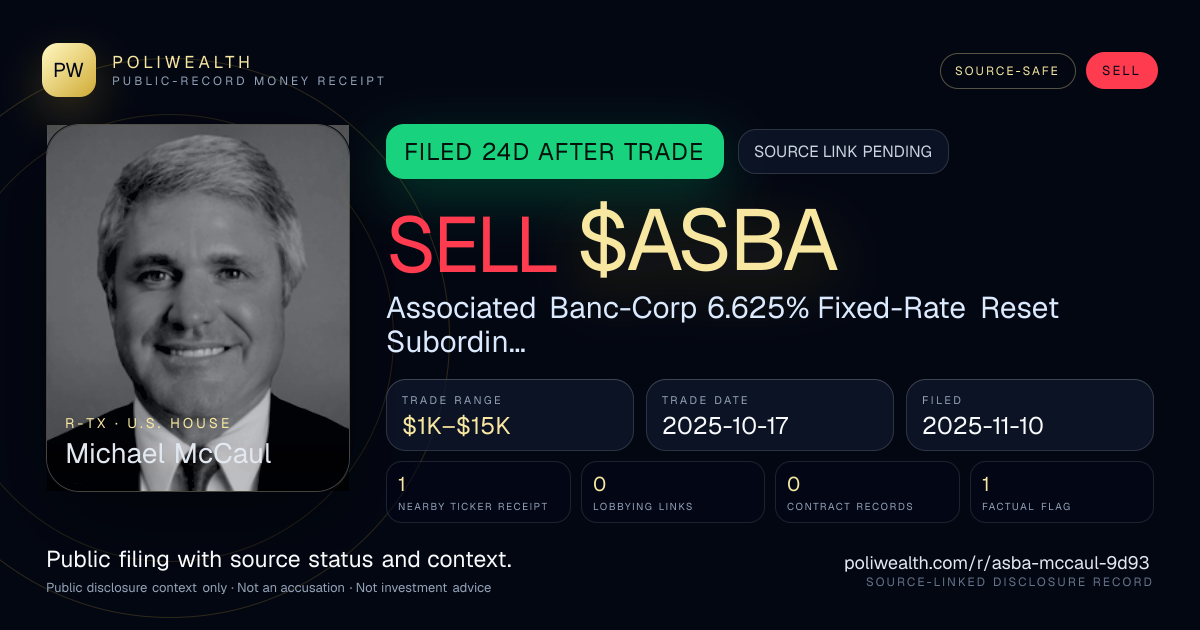Viewport: 1200px width, 630px height.
Task: Click the Michael McCaul name label
Action: click(x=168, y=453)
